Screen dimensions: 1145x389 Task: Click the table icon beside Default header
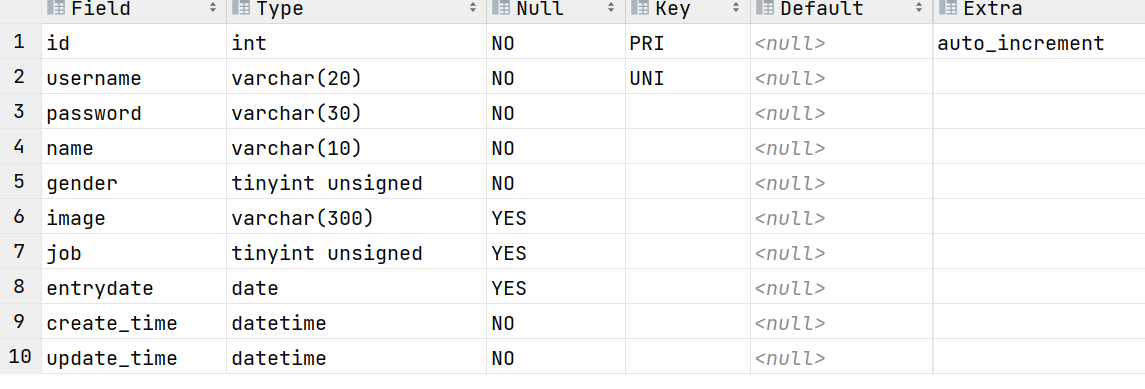[765, 8]
